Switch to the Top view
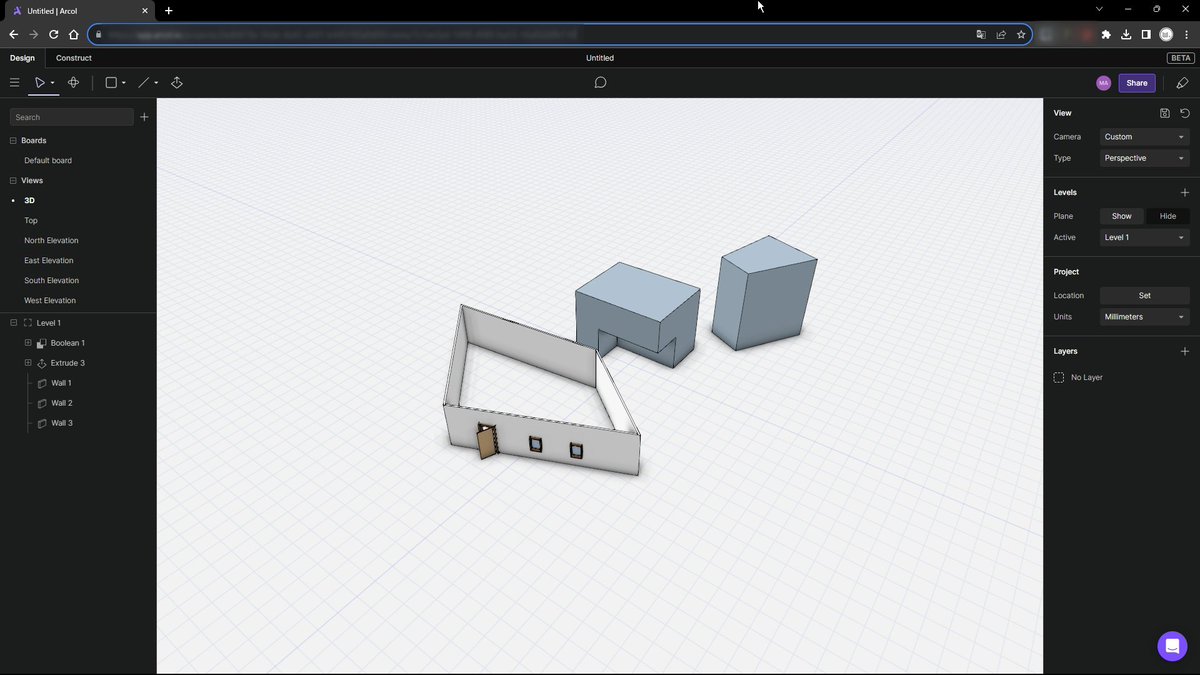This screenshot has width=1200, height=675. pos(31,221)
